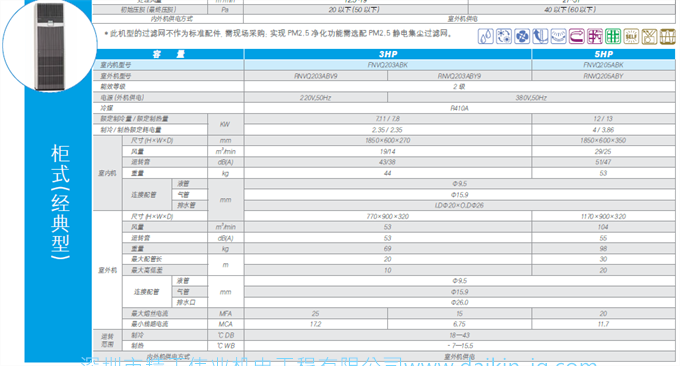
Task: Click the 7.11 / 7.8 capacity value
Action: (388, 119)
